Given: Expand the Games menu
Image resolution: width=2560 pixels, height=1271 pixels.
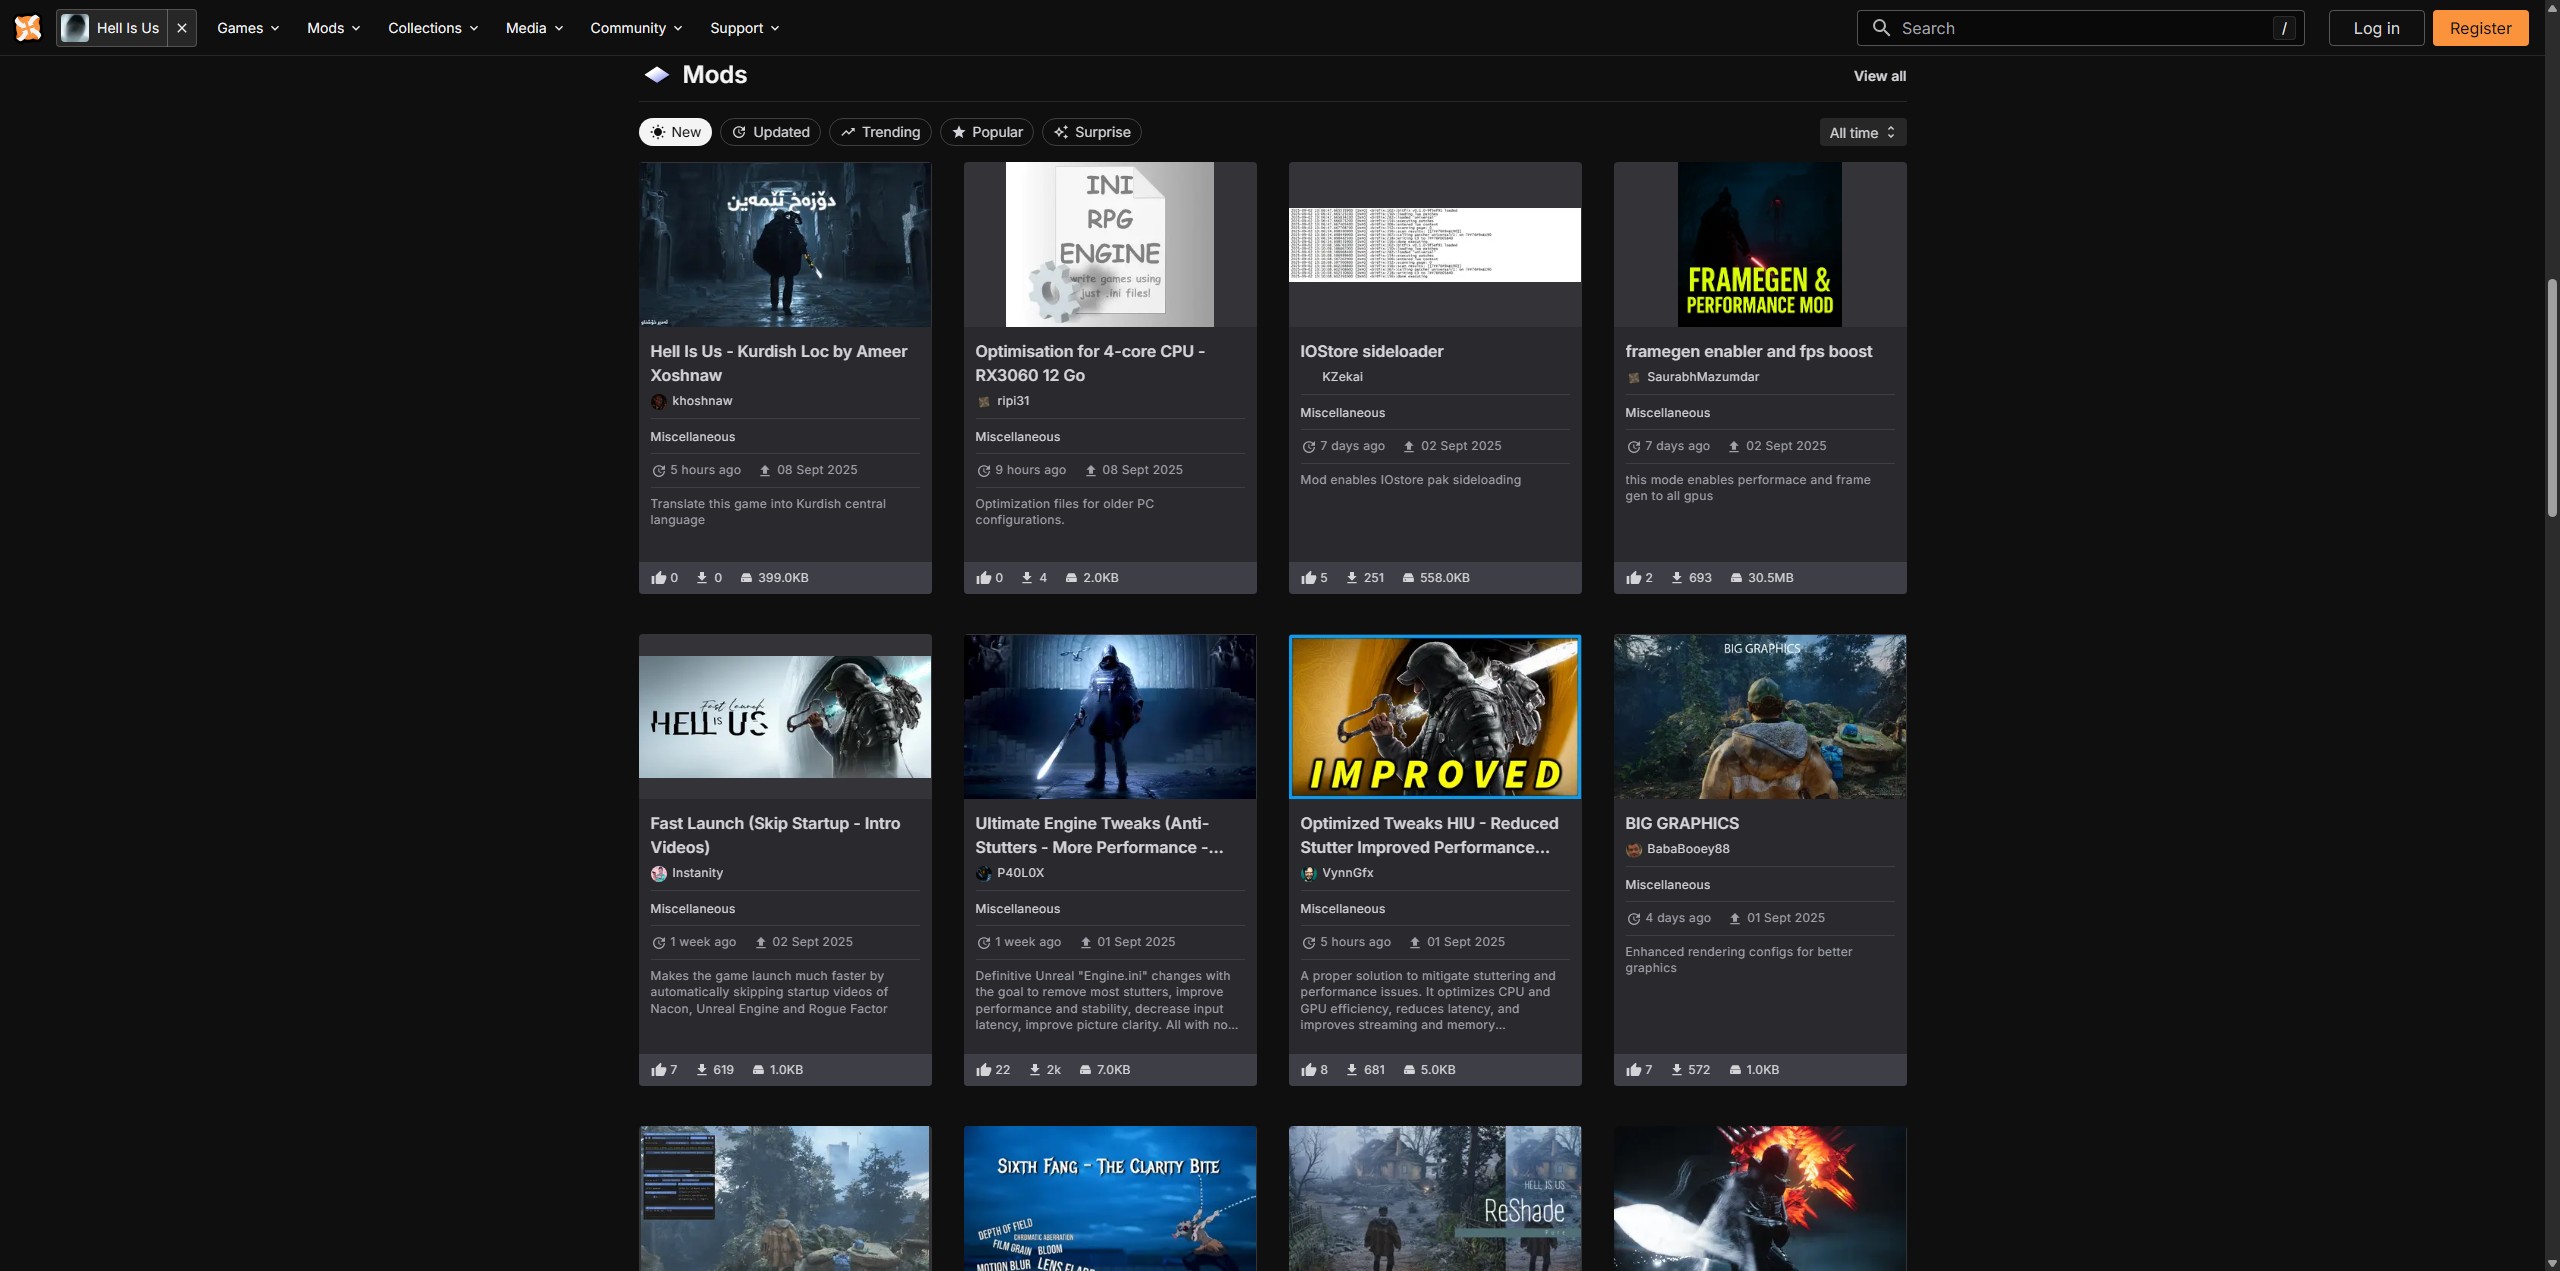Looking at the screenshot, I should coord(248,28).
